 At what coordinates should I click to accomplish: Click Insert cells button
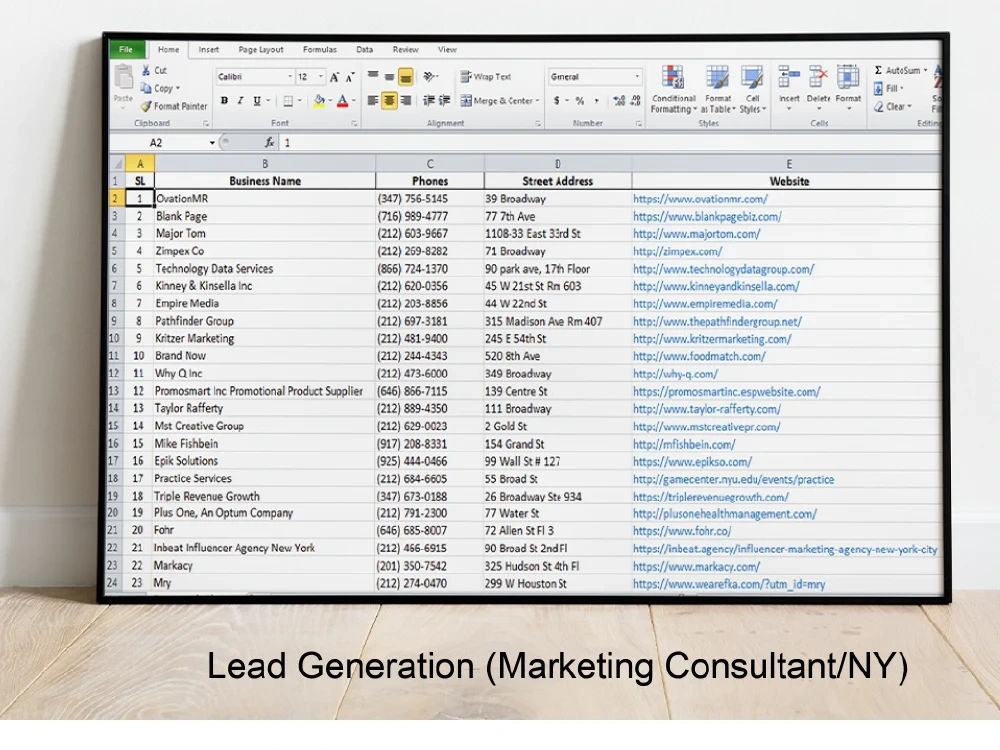789,87
